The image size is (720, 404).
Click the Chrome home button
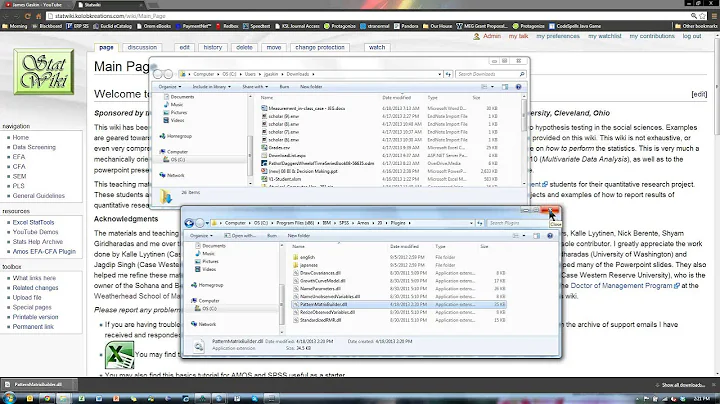point(39,16)
